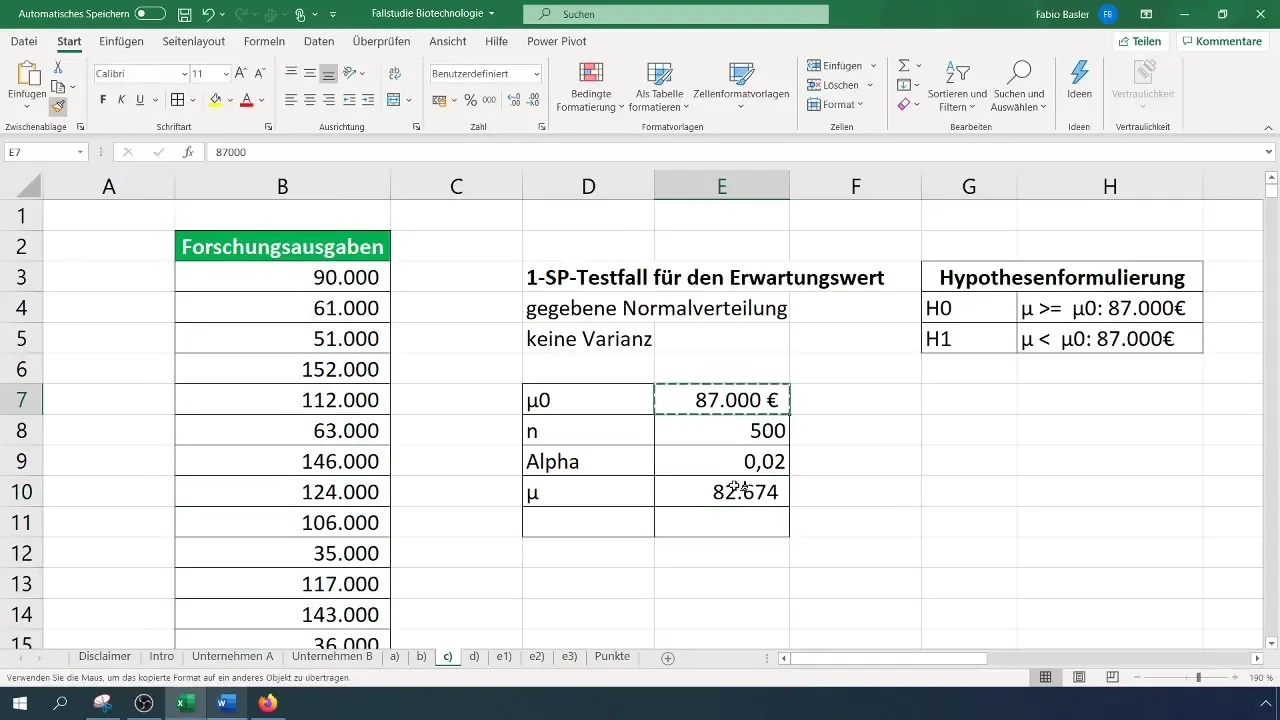Open Bedingte Formatierung menu

tap(591, 86)
